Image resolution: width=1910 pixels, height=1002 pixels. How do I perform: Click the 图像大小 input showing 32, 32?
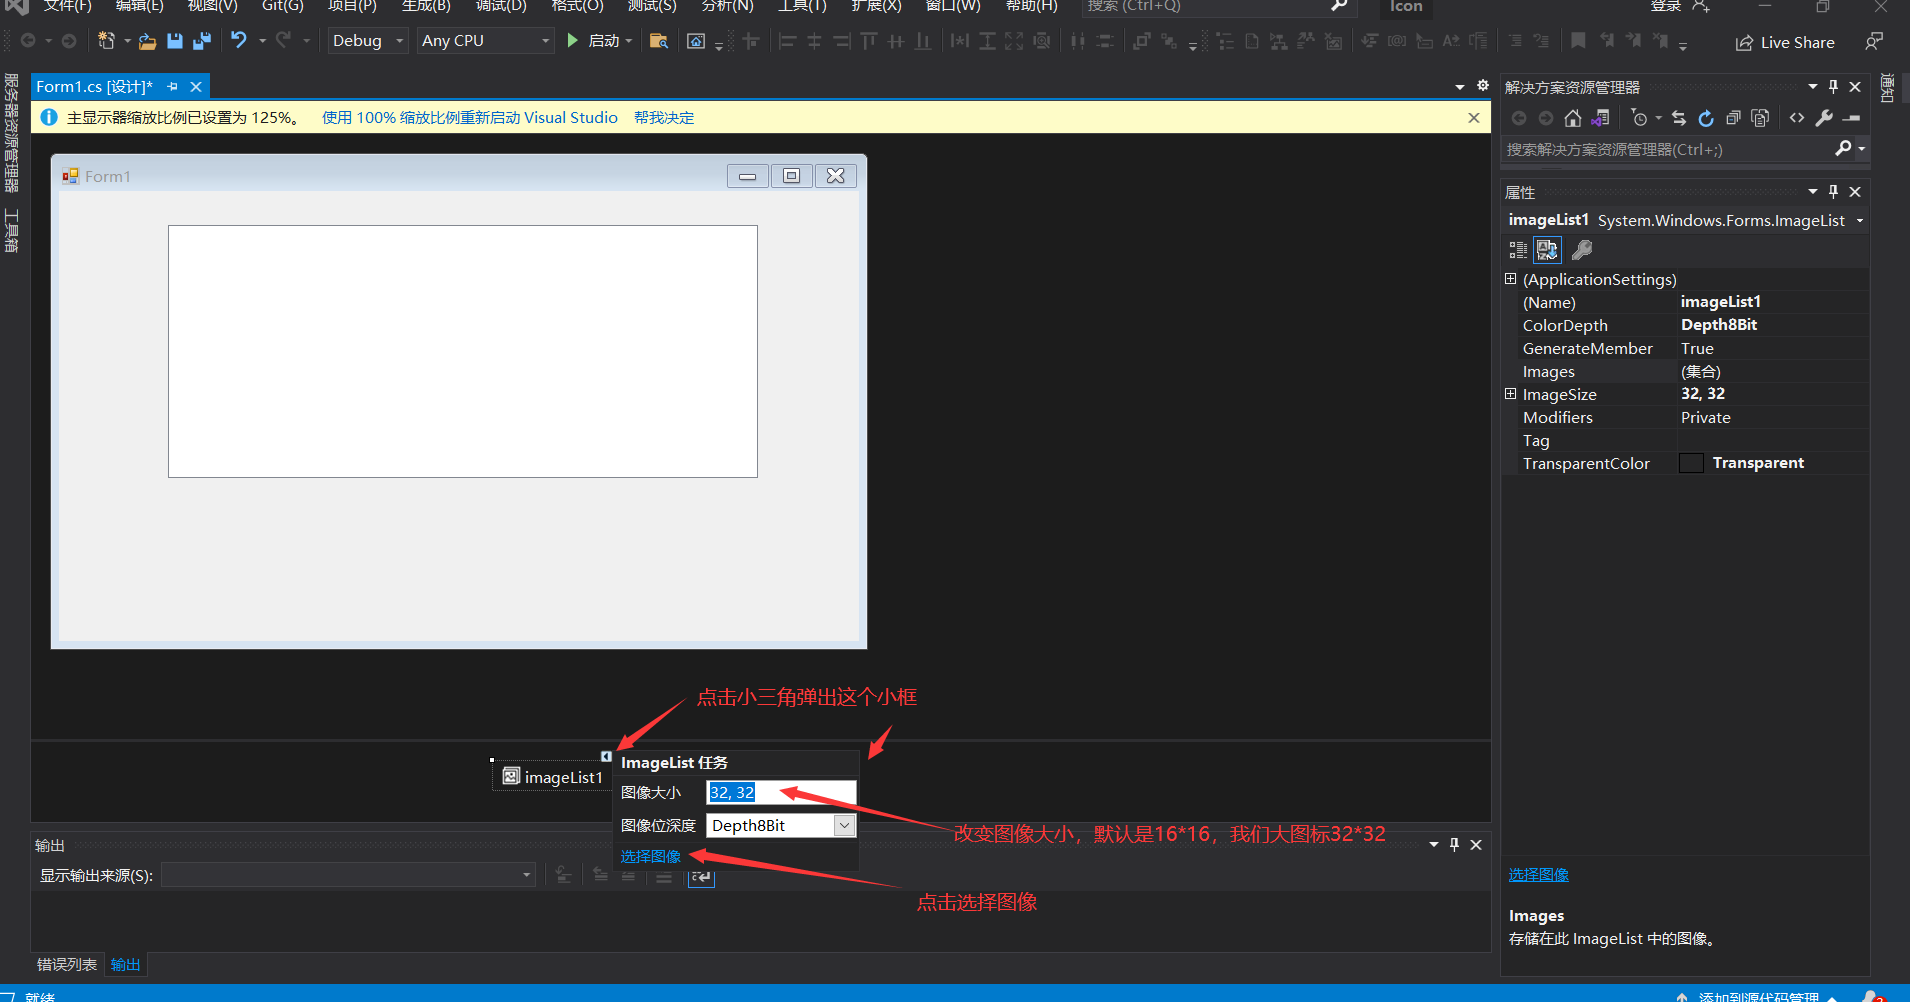781,793
